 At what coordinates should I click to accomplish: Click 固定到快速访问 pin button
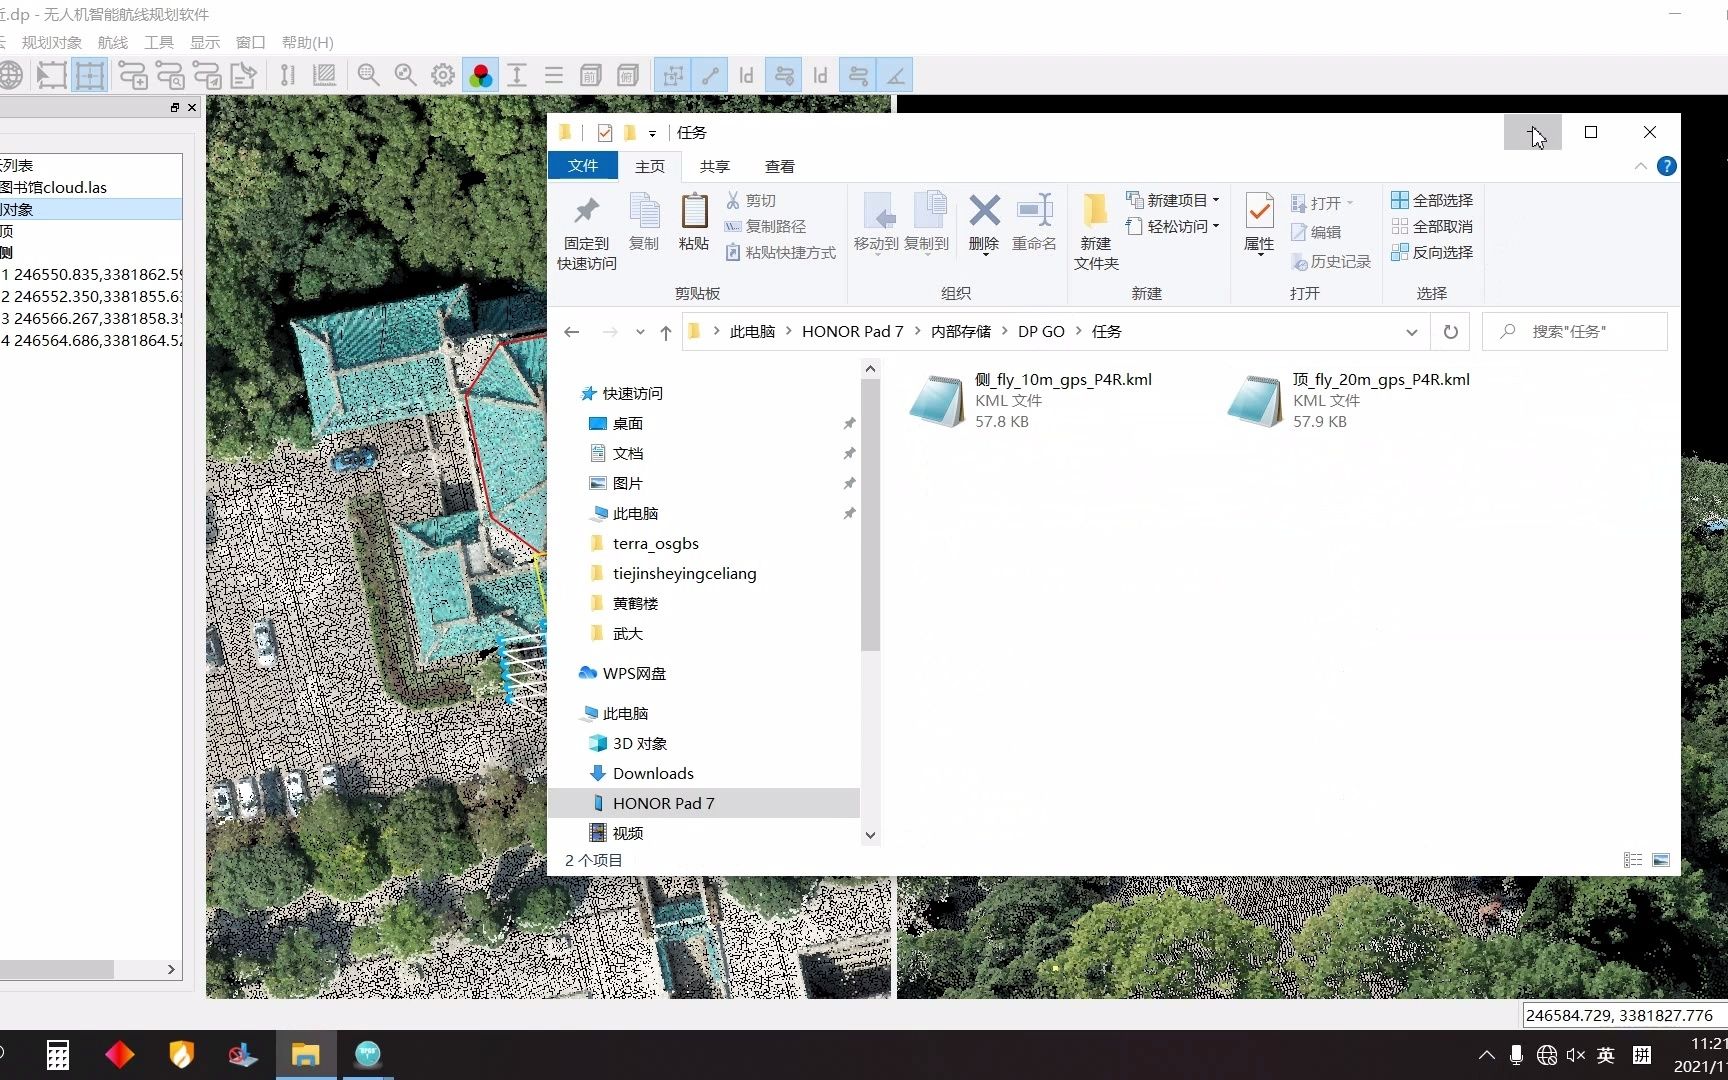click(x=587, y=233)
